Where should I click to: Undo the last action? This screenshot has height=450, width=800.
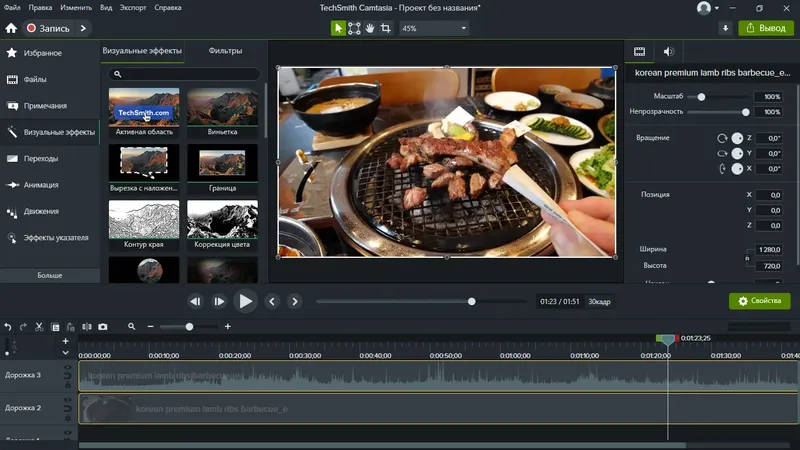tap(8, 326)
